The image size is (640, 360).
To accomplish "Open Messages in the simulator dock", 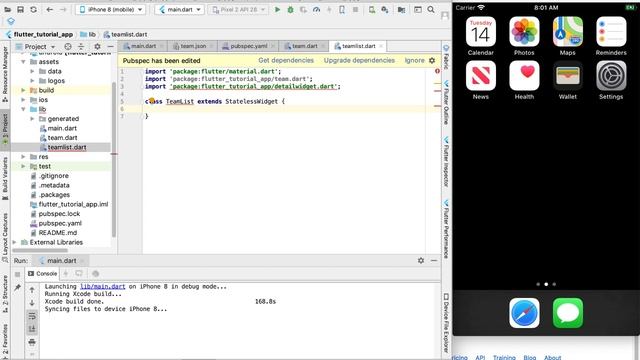I will click(568, 313).
